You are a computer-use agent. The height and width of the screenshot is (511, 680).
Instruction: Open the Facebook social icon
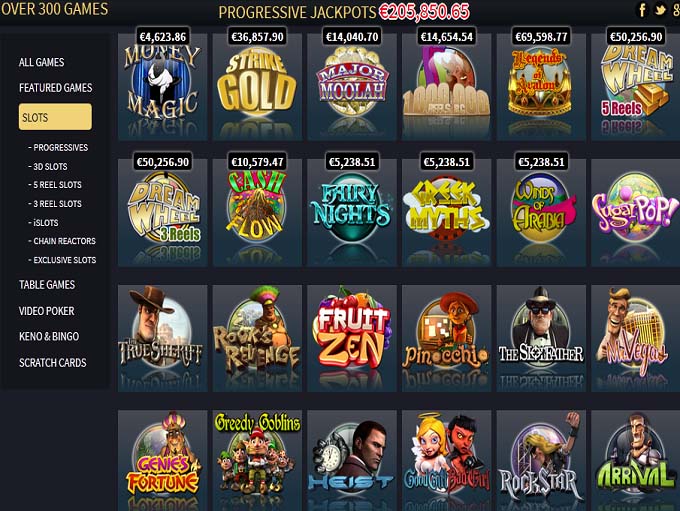click(x=643, y=10)
